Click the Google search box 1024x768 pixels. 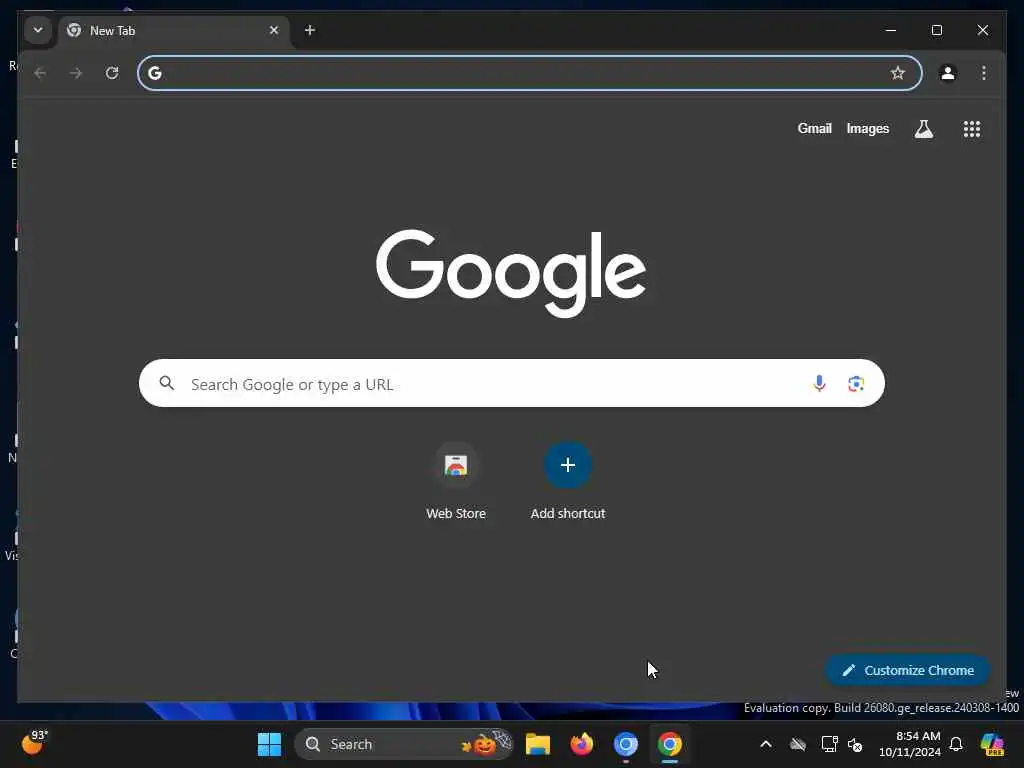[511, 383]
